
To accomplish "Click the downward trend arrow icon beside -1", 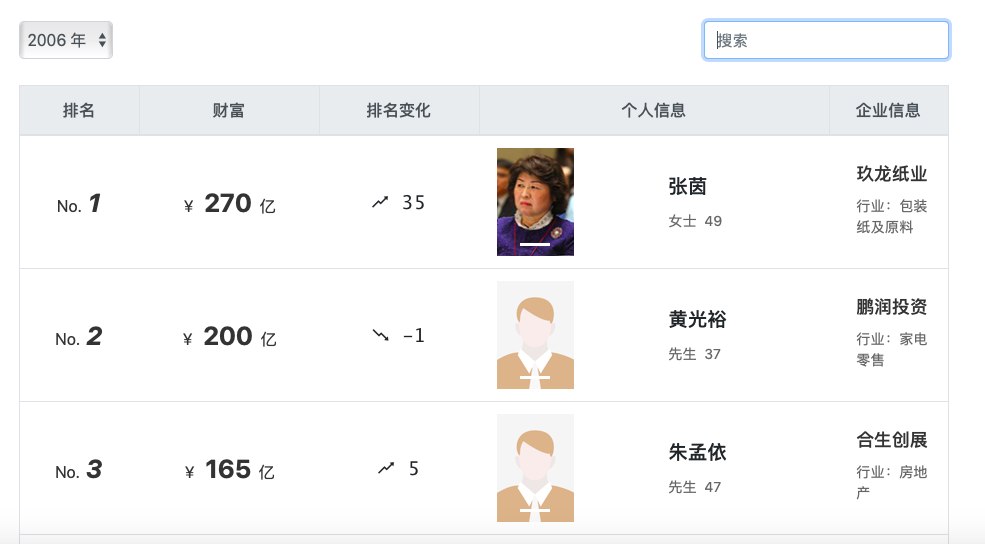I will 380,336.
